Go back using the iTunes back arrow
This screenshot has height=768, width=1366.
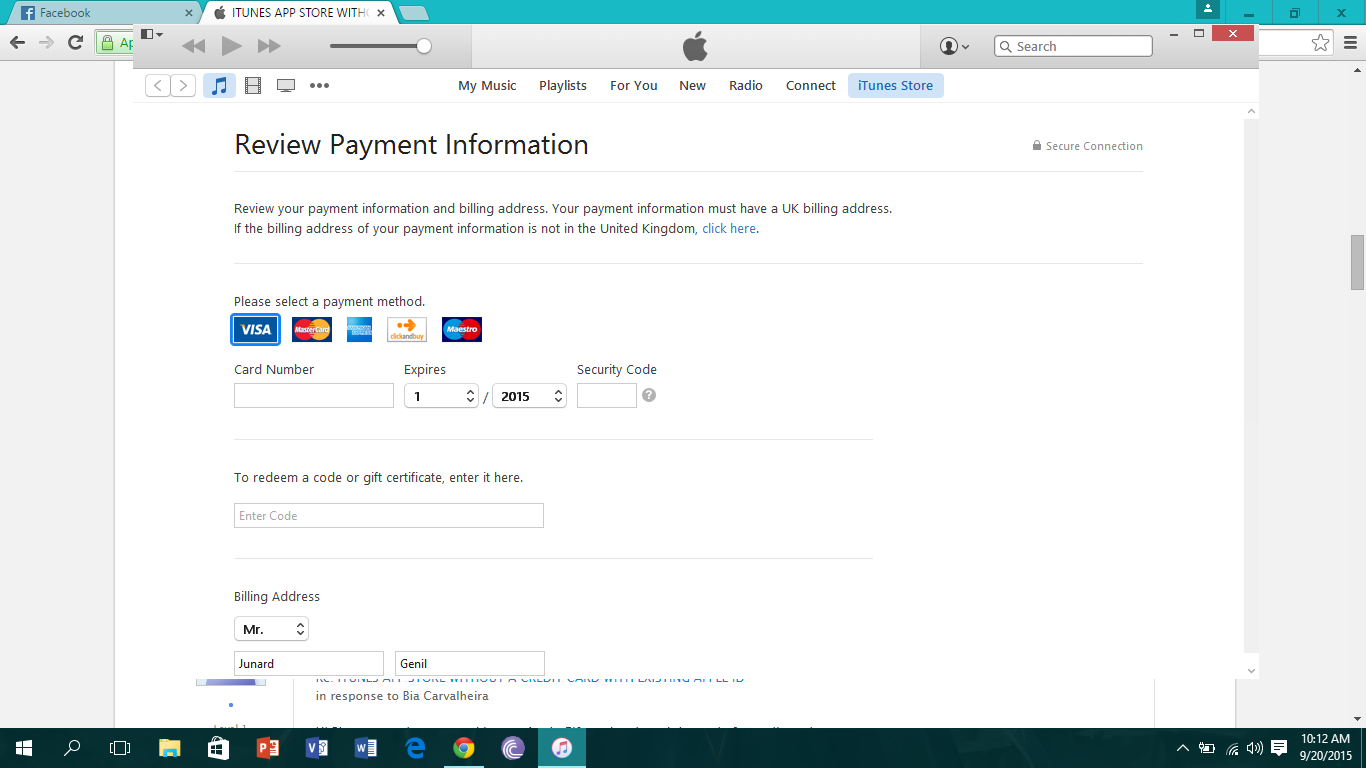point(158,86)
